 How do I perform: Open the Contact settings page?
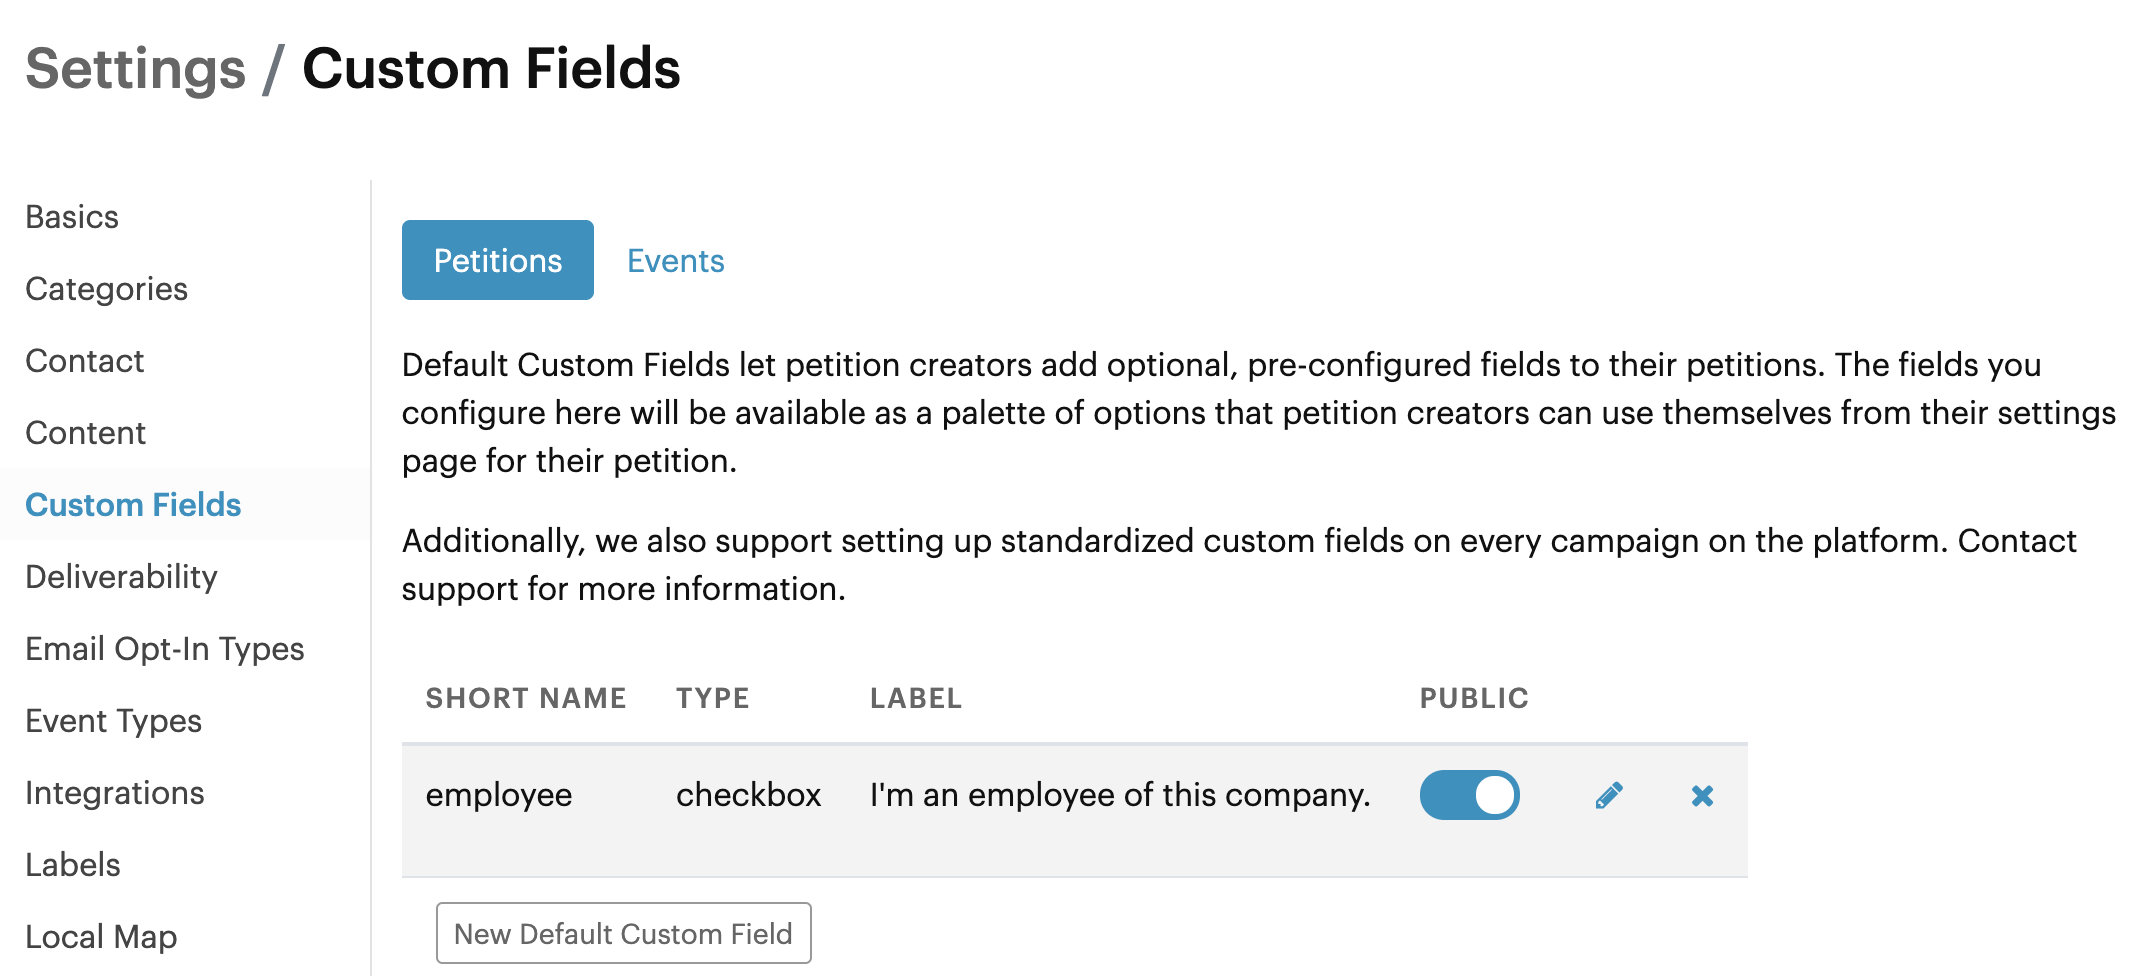tap(85, 361)
